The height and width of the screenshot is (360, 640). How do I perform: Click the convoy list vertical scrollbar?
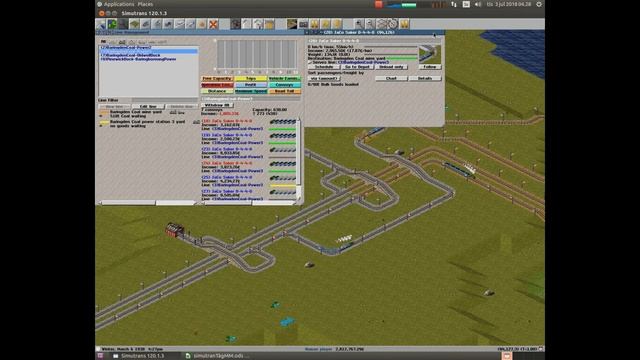click(299, 159)
